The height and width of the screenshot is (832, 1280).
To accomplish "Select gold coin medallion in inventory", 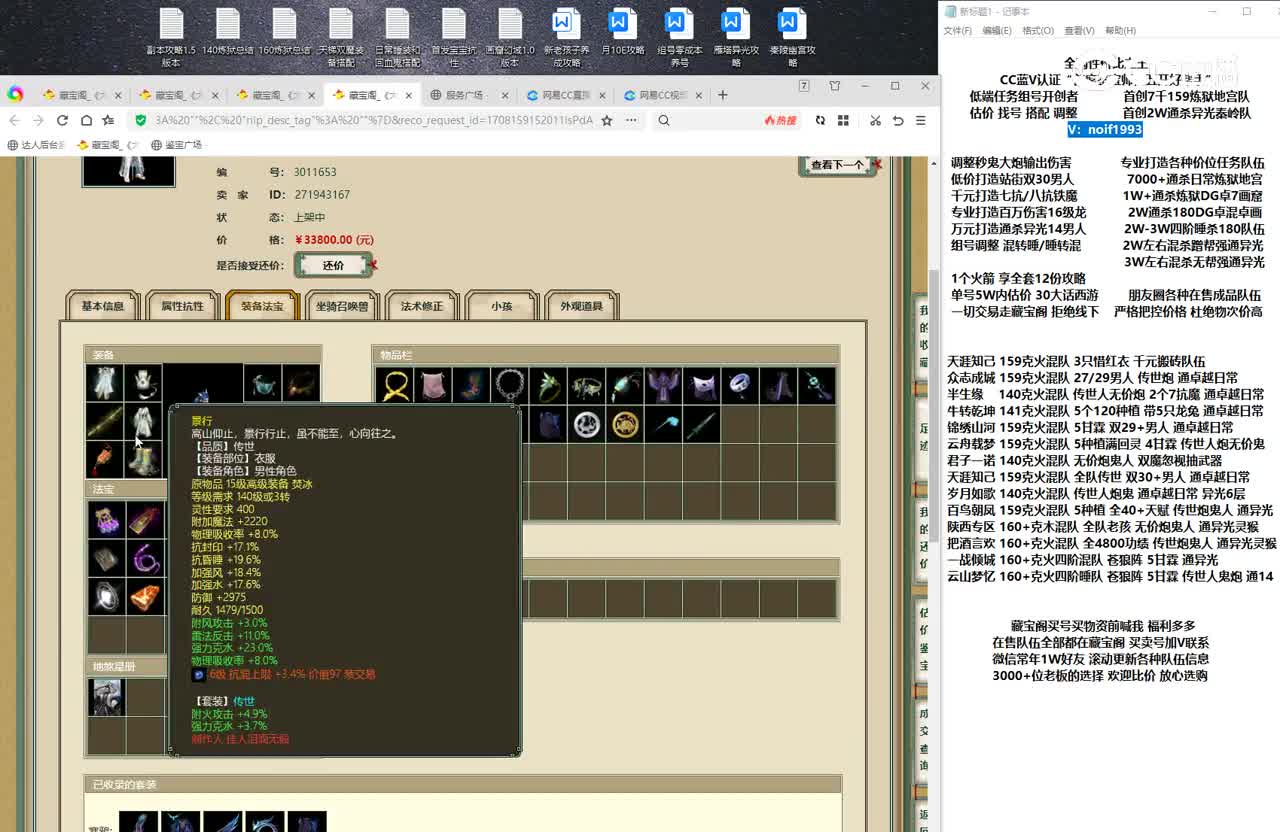I will (625, 424).
